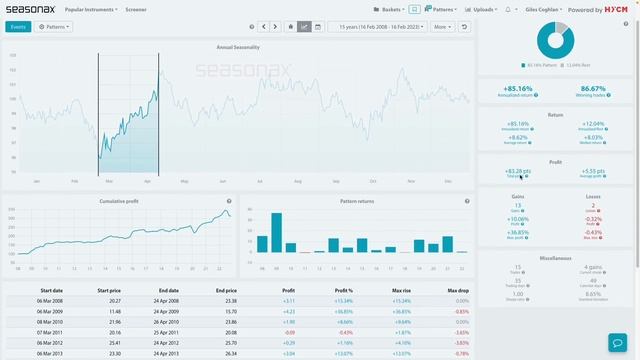Image resolution: width=640 pixels, height=360 pixels.
Task: Click info icon beside Trades count 15
Action: pyautogui.click(x=523, y=272)
